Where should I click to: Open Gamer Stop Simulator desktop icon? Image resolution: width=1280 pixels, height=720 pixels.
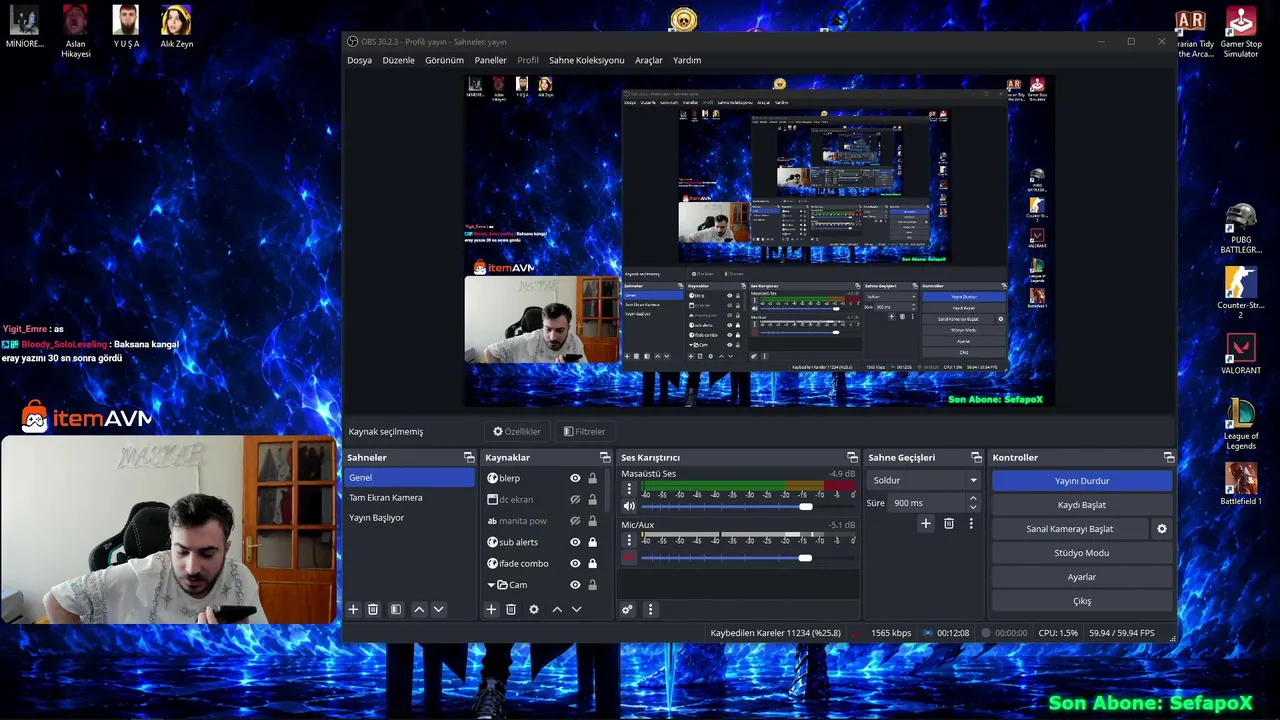pos(1241,32)
